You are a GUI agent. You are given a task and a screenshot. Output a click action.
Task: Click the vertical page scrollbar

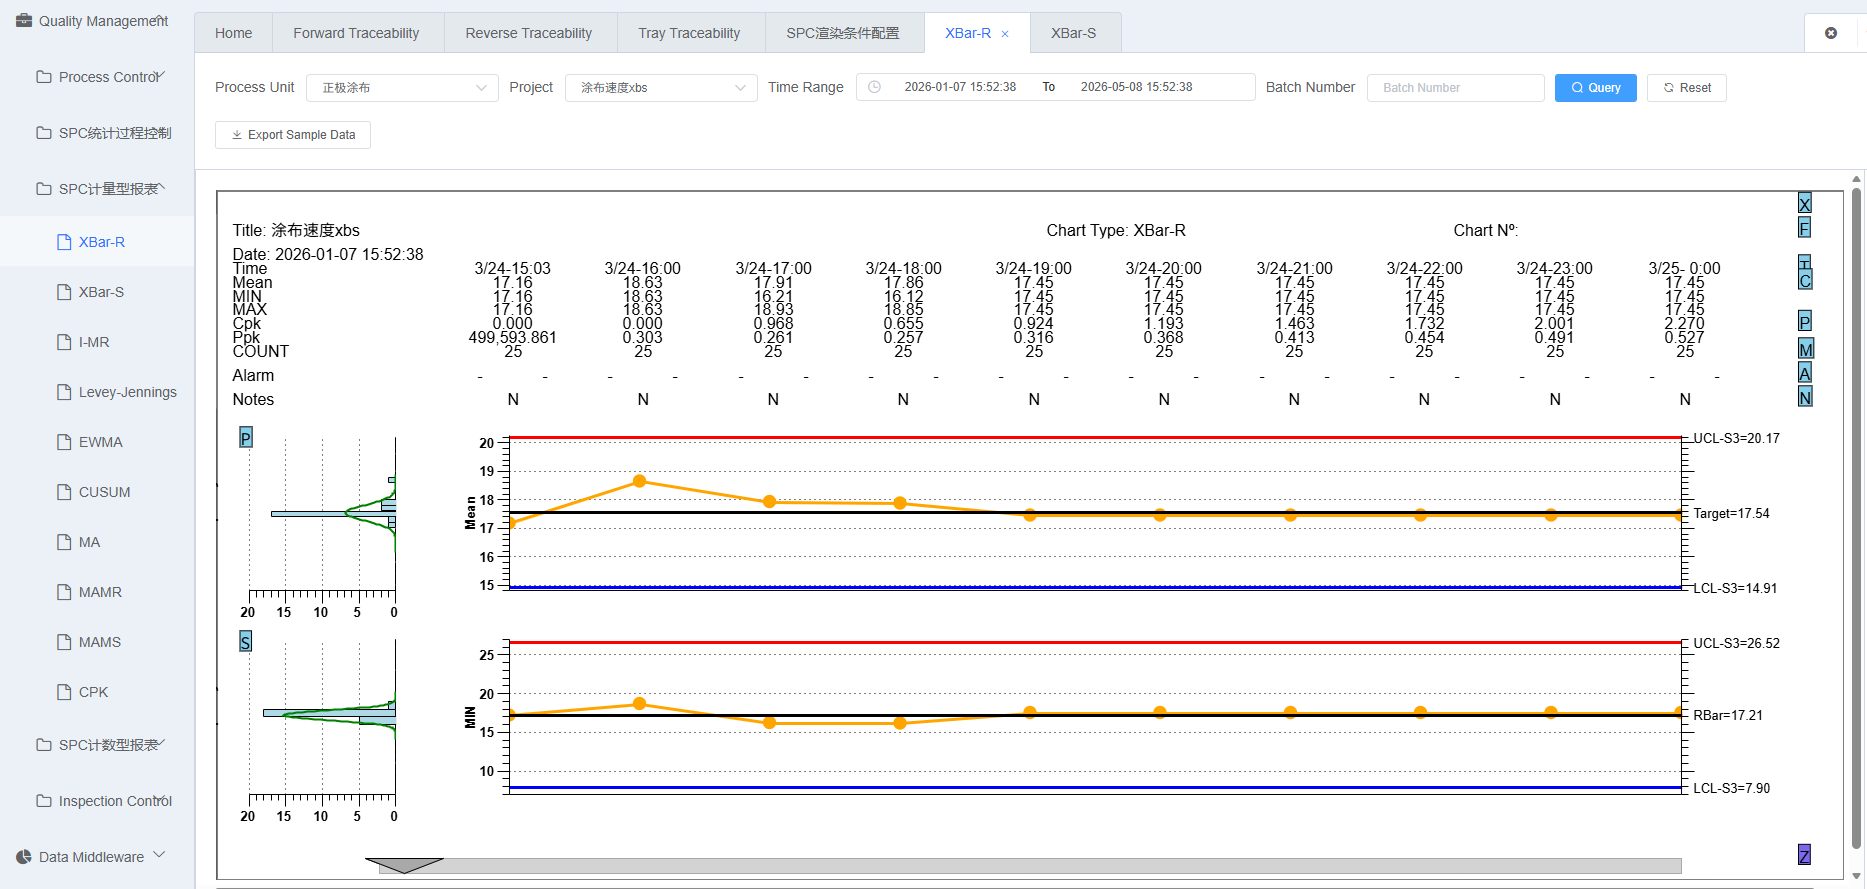click(x=1856, y=520)
